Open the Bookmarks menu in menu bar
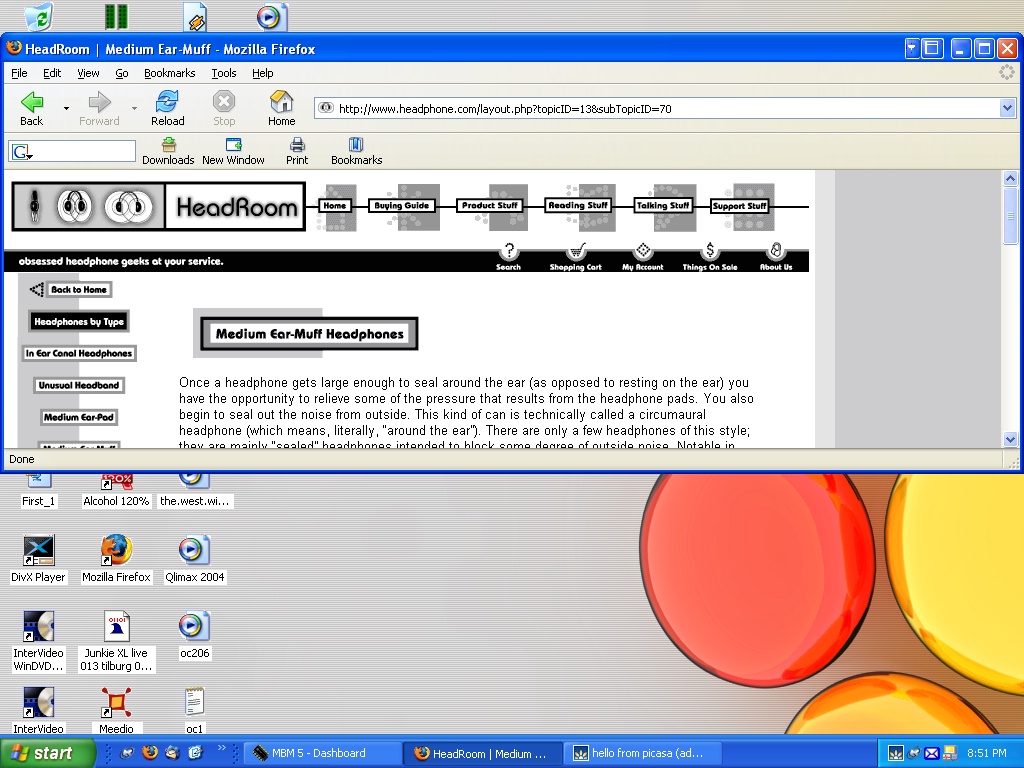 pyautogui.click(x=170, y=73)
